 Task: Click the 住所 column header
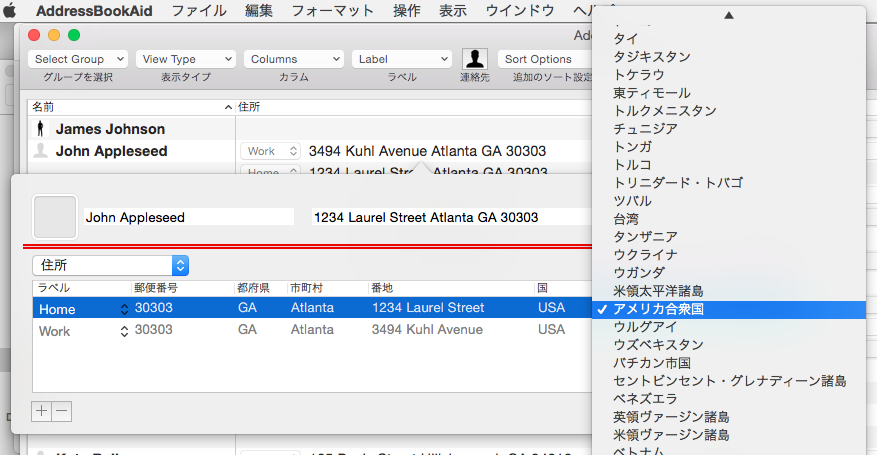pyautogui.click(x=414, y=107)
